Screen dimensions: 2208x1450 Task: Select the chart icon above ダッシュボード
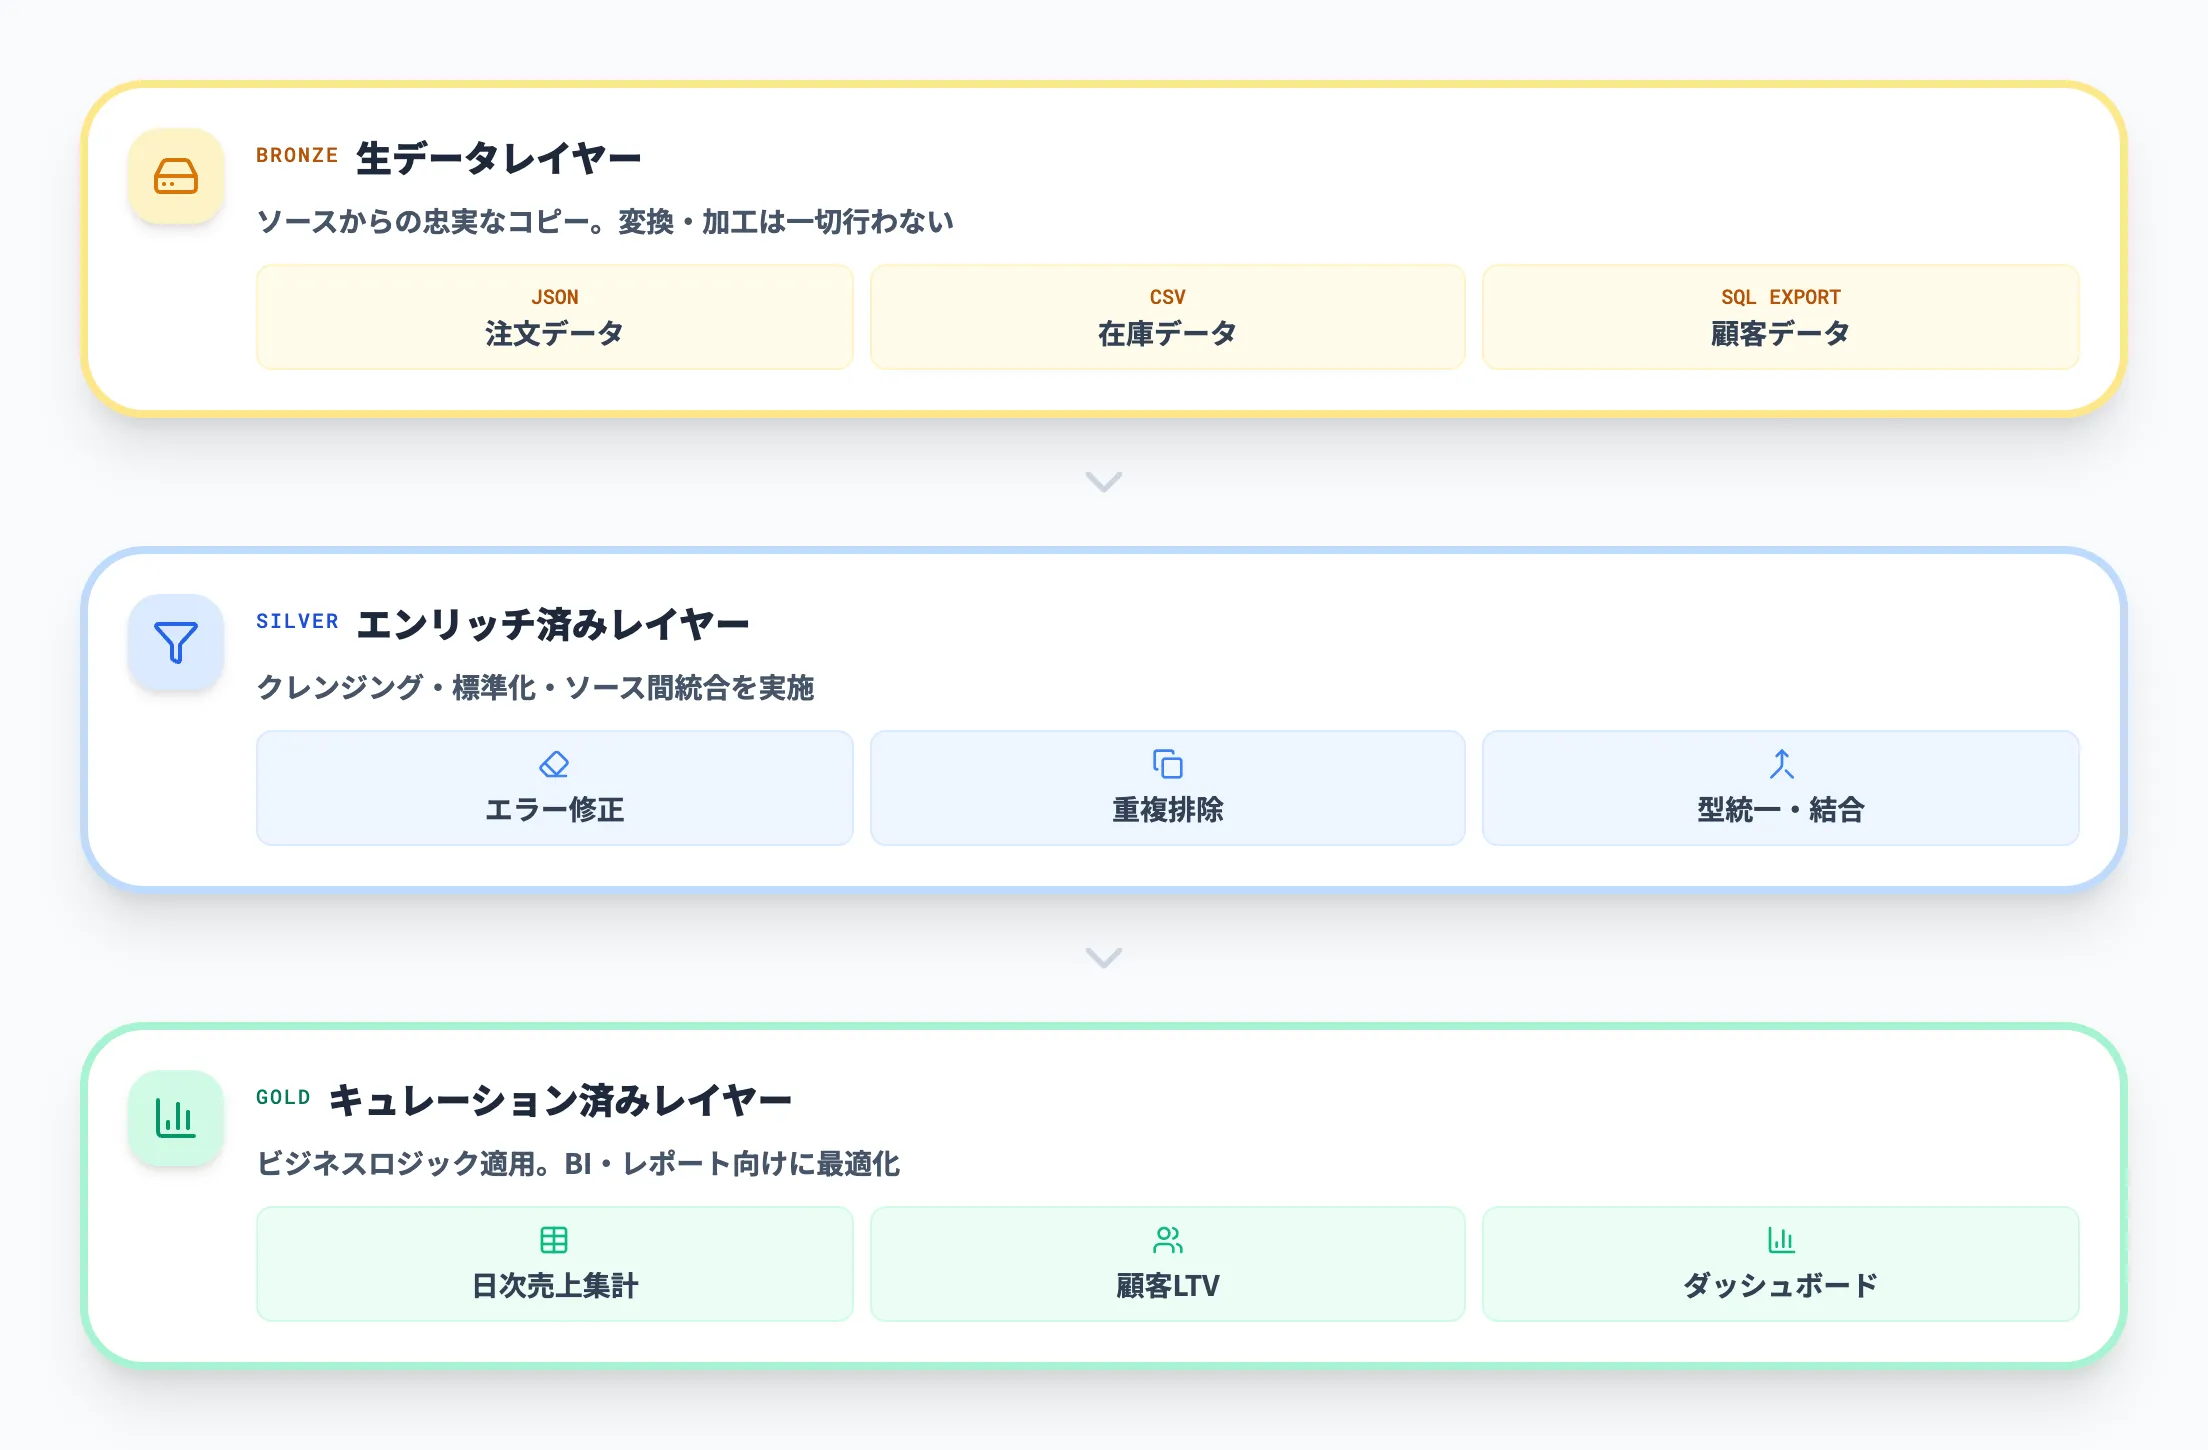[x=1780, y=1239]
